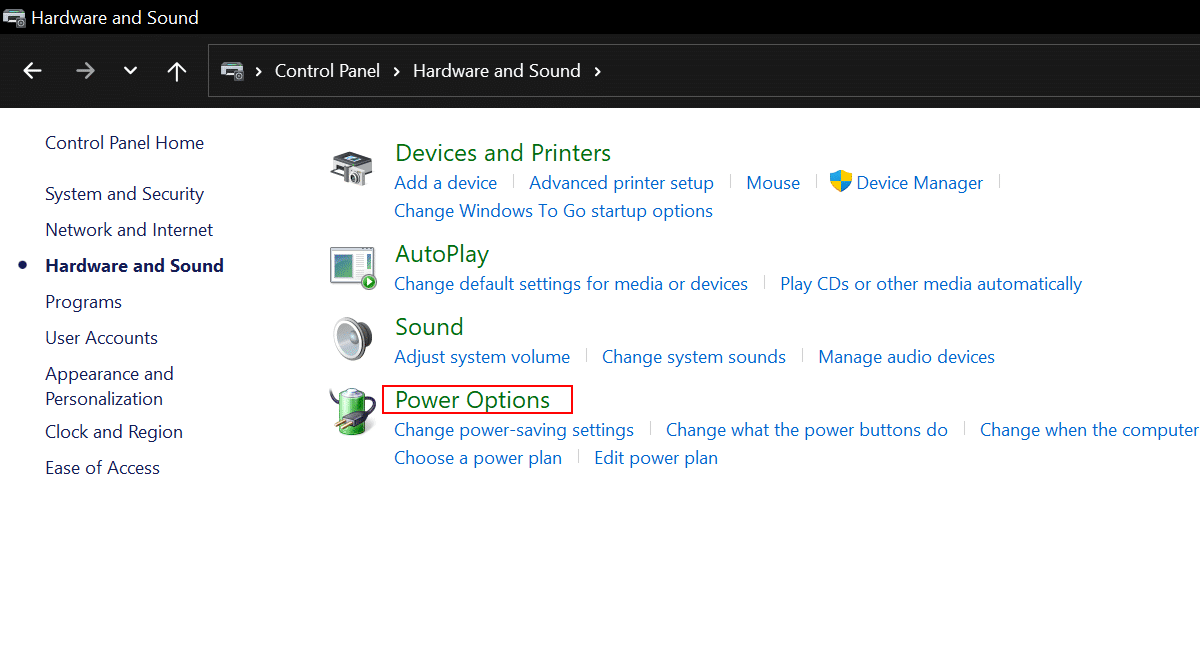Open System and Security in sidebar
This screenshot has height=665, width=1200.
124,194
